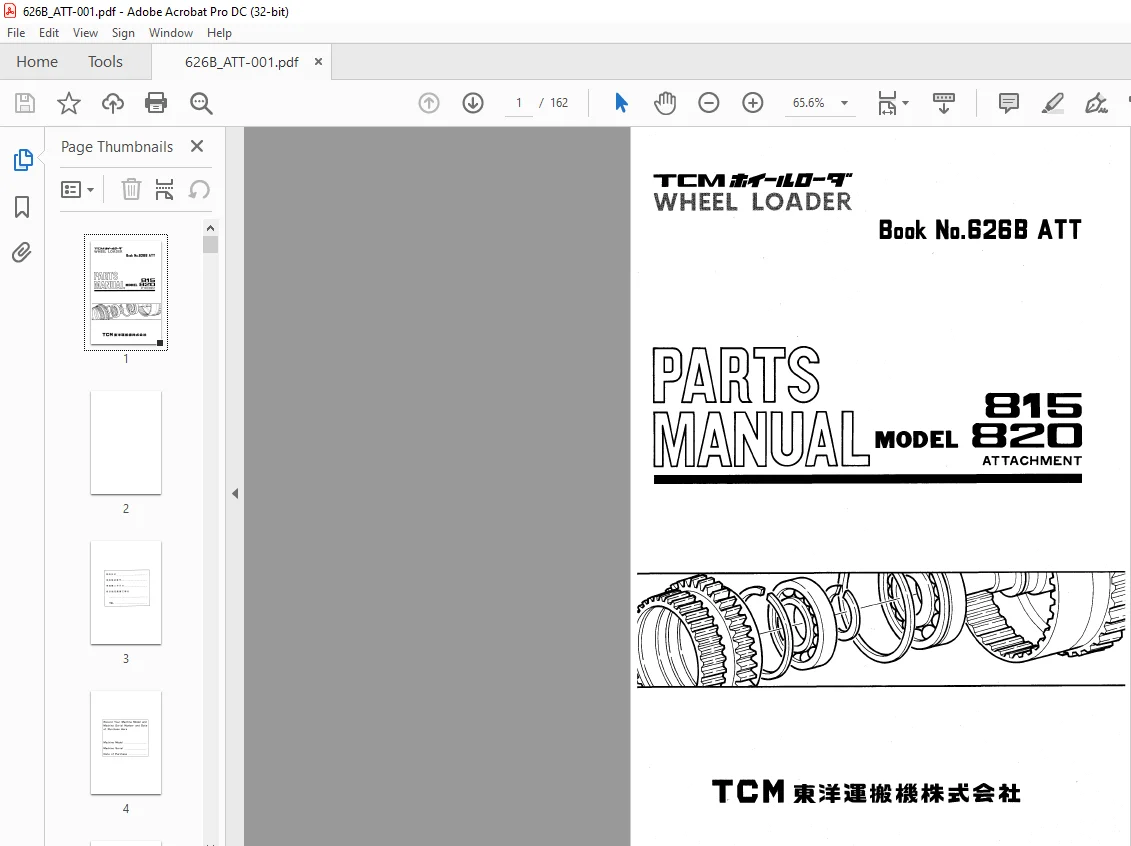Image resolution: width=1131 pixels, height=846 pixels.
Task: Choose the Selection arrow tool
Action: 621,103
